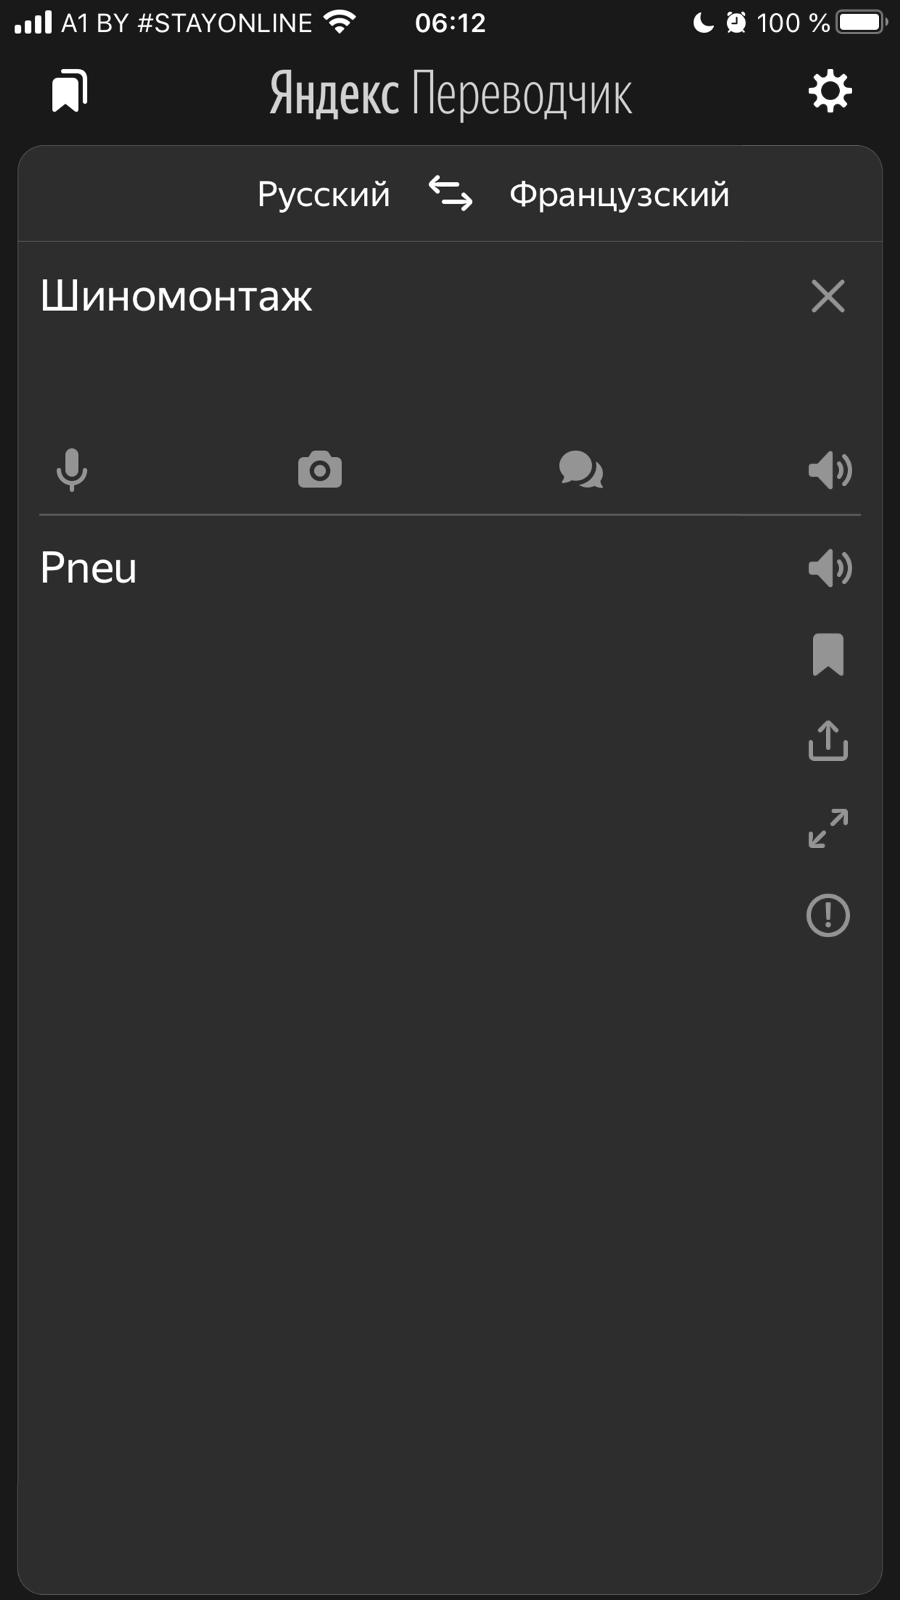
Task: Swap Russian and French languages
Action: 450,193
